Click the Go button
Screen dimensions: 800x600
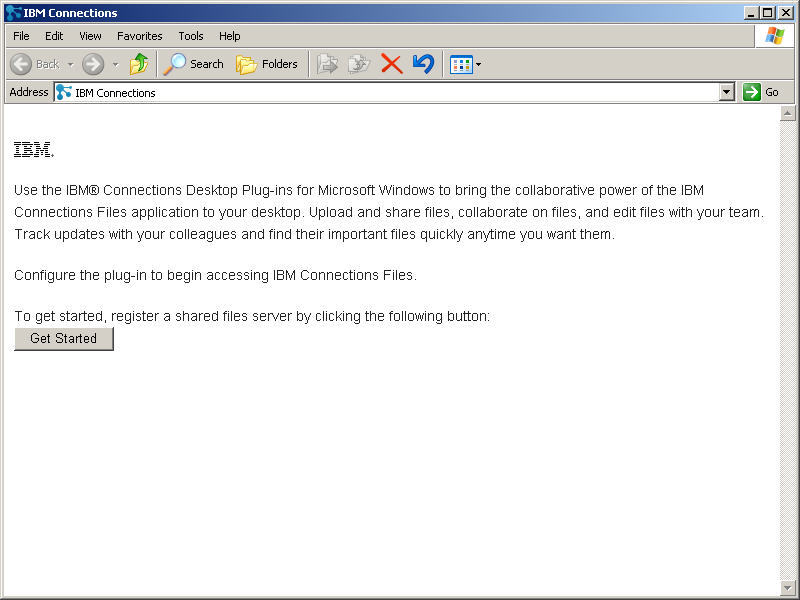point(762,92)
